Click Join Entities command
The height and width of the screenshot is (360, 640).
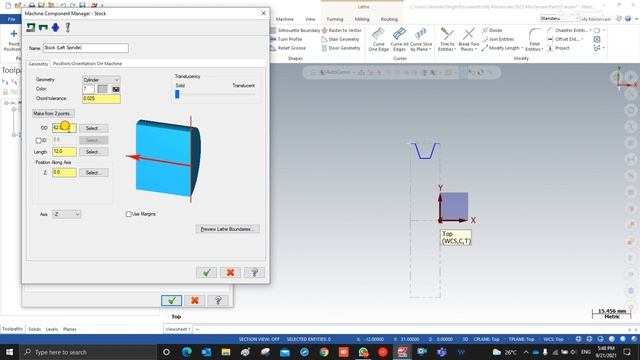tap(498, 39)
